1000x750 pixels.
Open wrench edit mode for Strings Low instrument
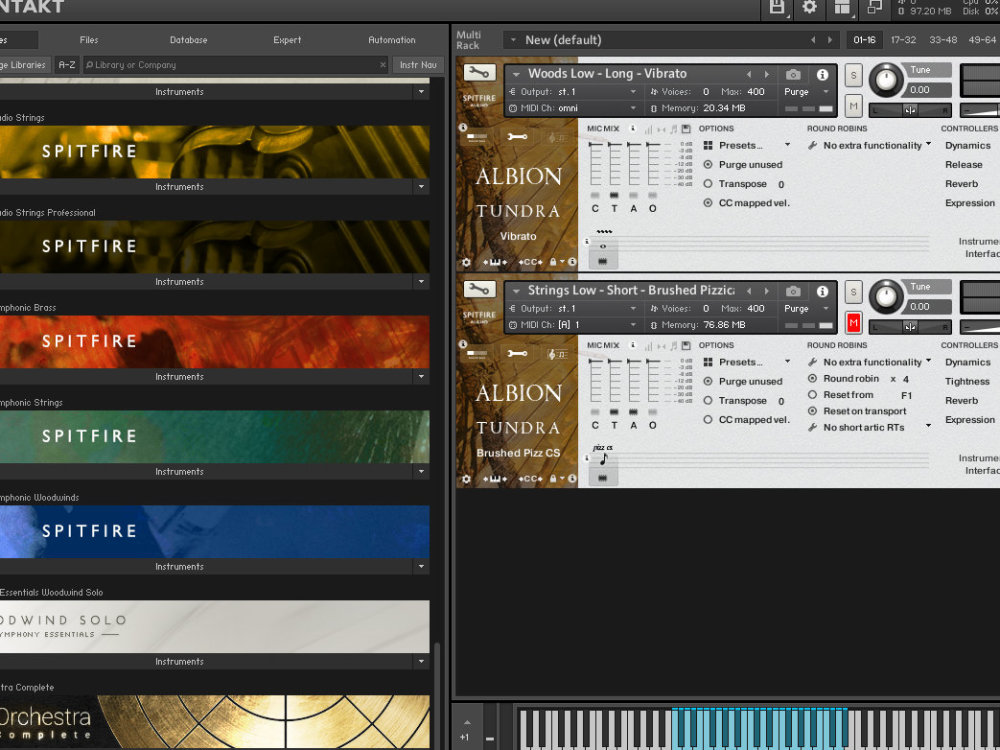479,290
